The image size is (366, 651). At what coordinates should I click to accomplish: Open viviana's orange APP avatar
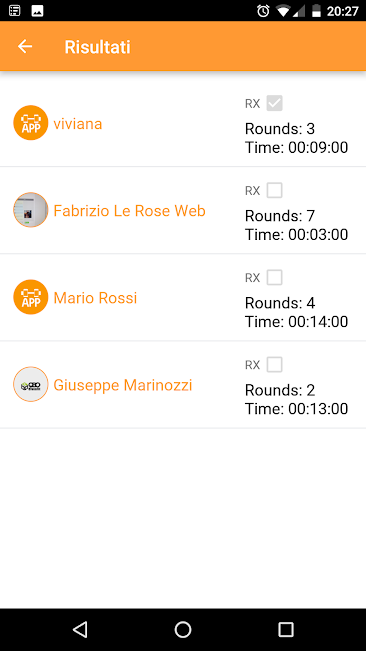(31, 123)
